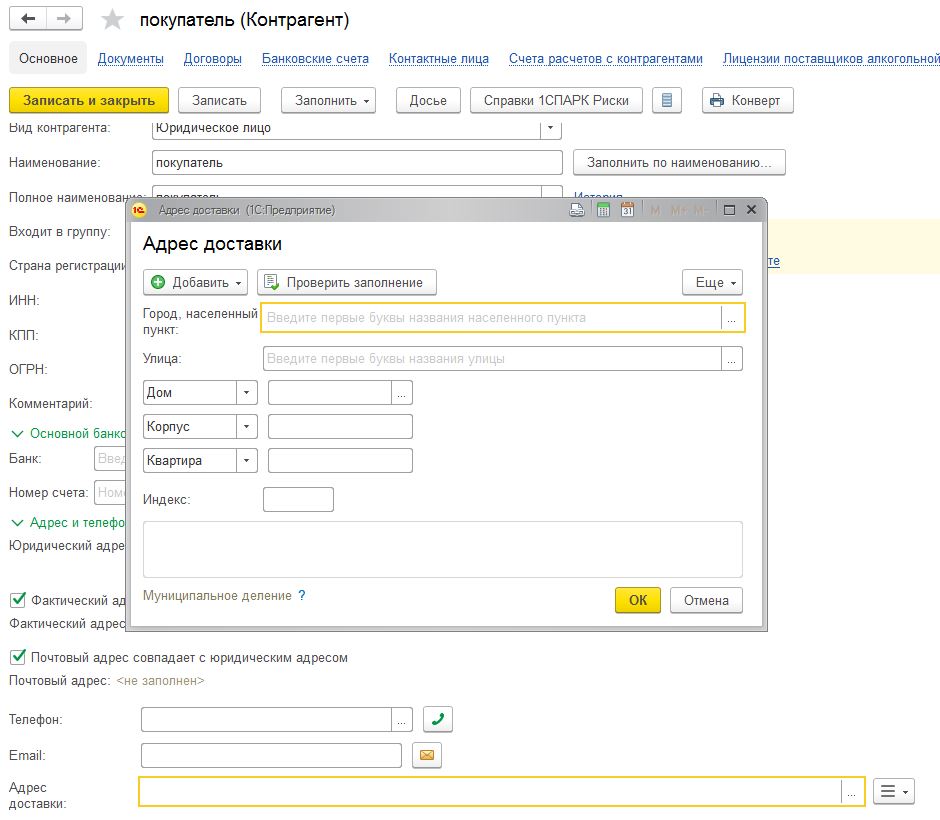Click the 'Муниципальное деление' link
The image size is (940, 820).
click(217, 595)
